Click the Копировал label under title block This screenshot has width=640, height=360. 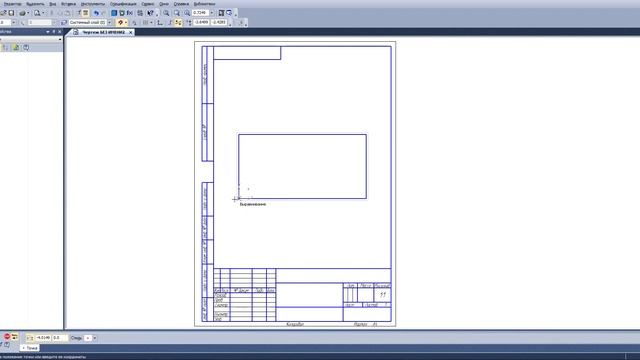pyautogui.click(x=295, y=324)
